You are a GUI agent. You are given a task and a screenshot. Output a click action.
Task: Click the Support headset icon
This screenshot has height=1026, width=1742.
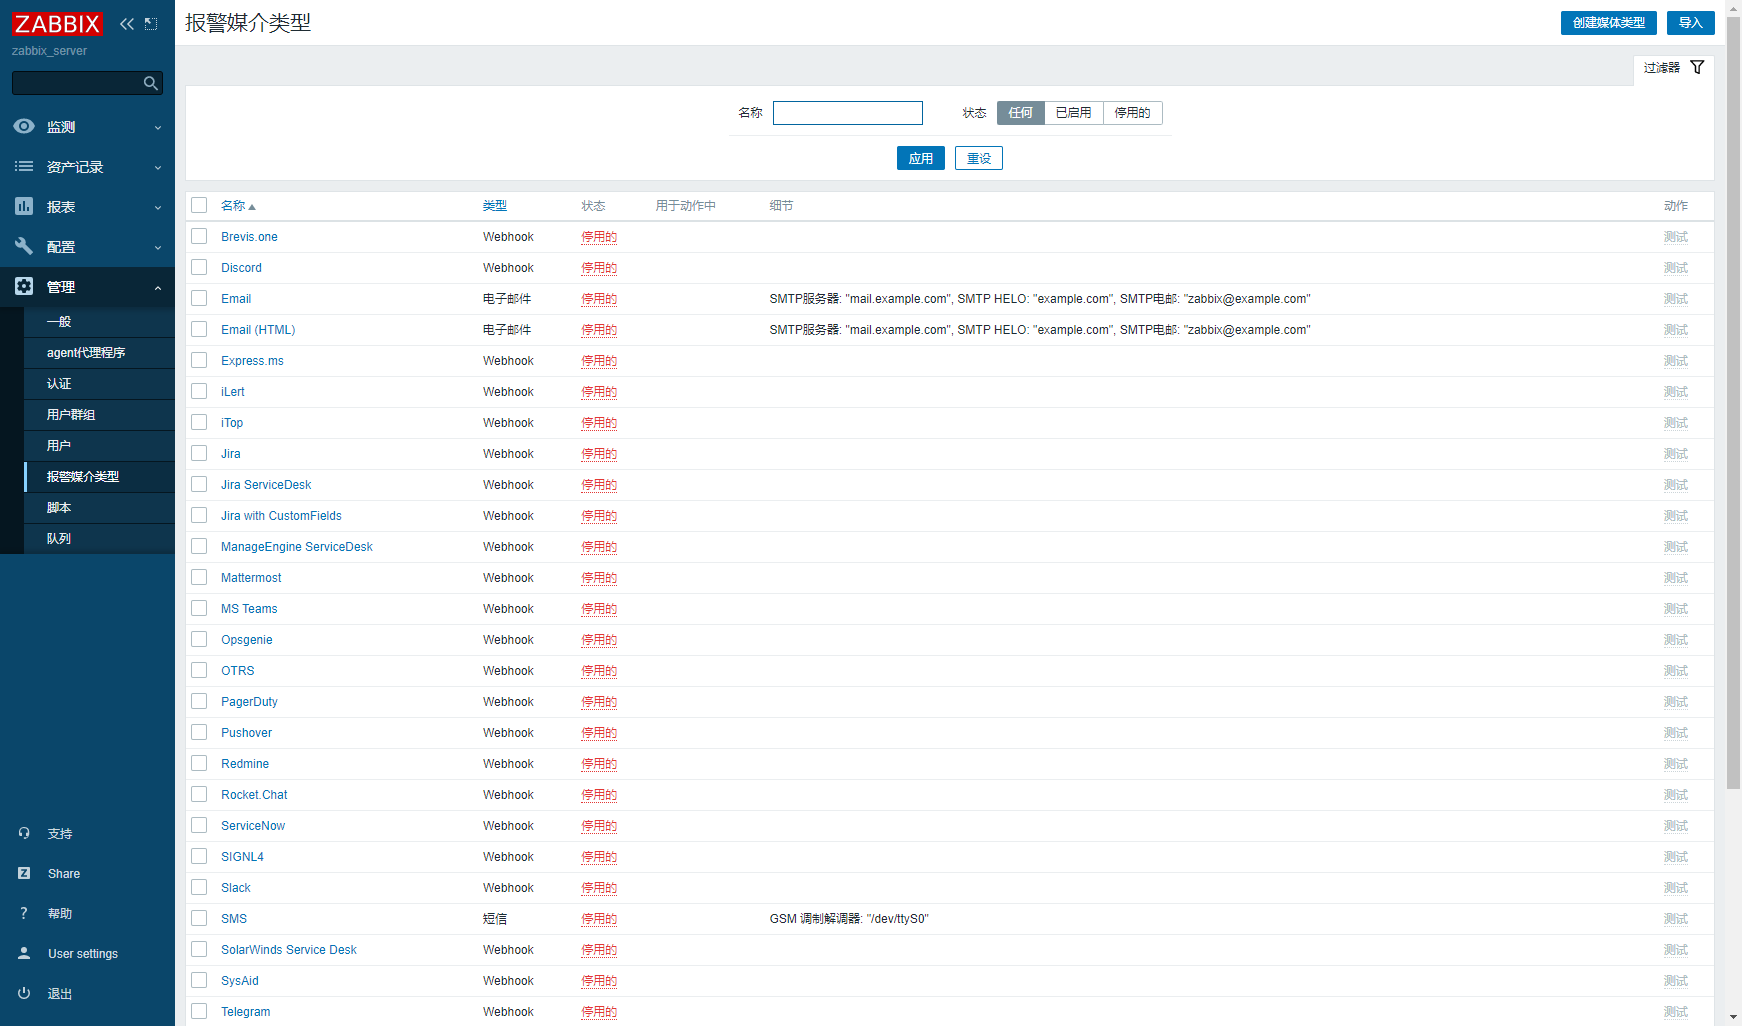point(24,833)
